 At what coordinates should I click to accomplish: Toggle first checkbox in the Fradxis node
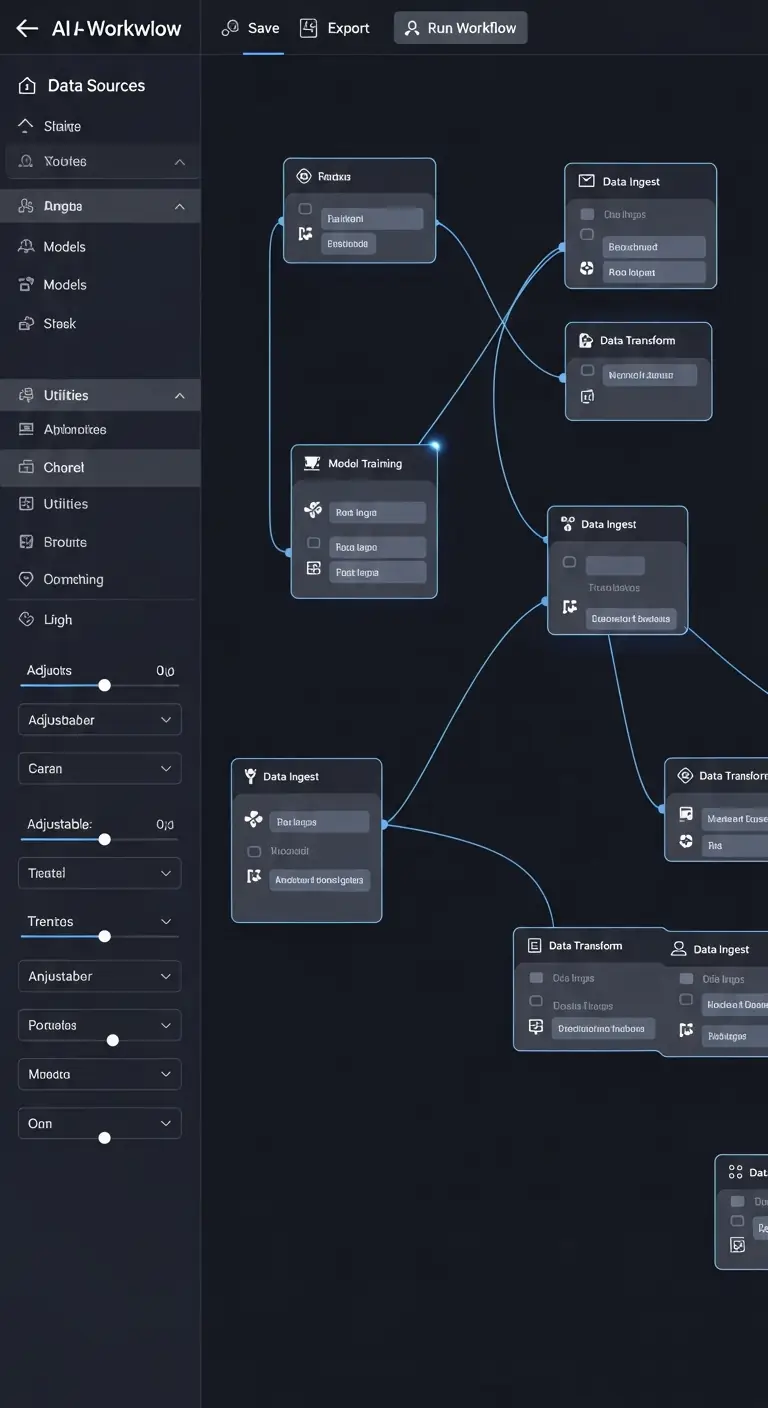tap(305, 209)
